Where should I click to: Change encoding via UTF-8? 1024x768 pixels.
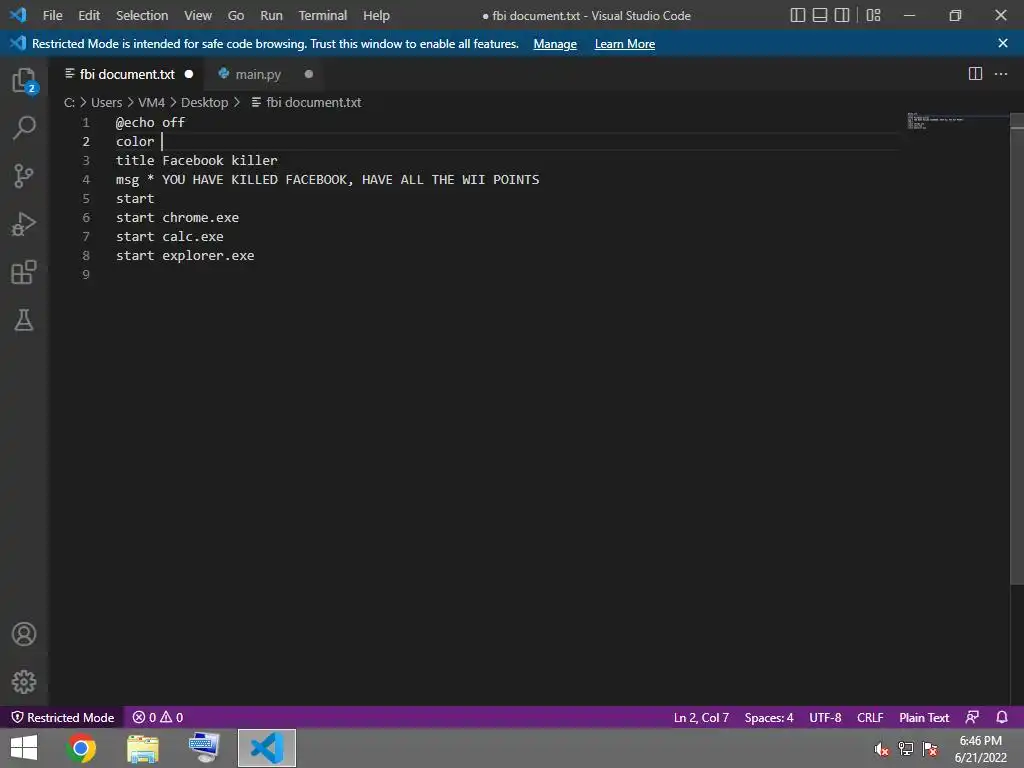tap(825, 717)
